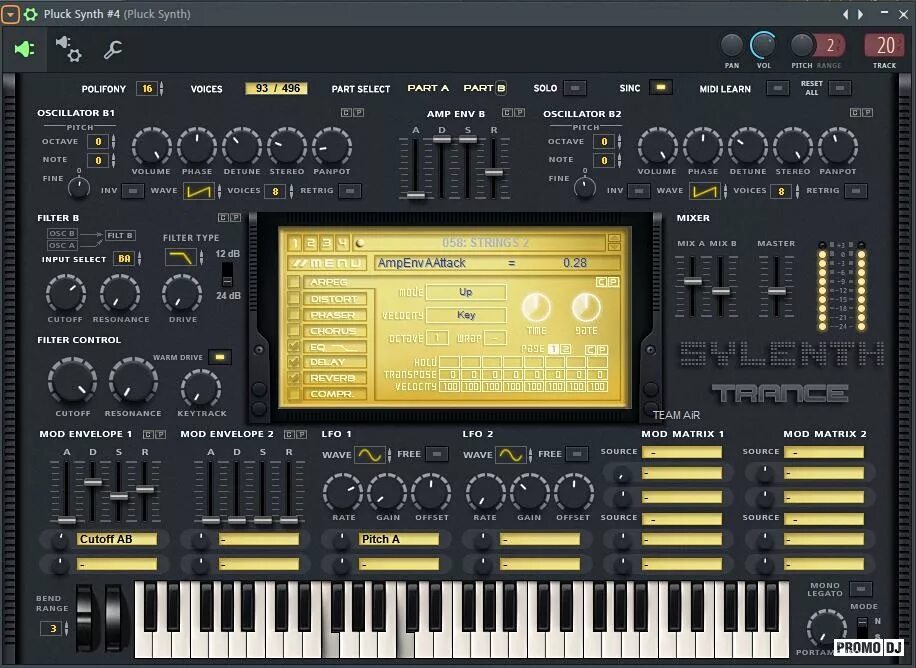Screen dimensions: 916x668
Task: Toggle the WARM DRIVE switch
Action: click(220, 357)
